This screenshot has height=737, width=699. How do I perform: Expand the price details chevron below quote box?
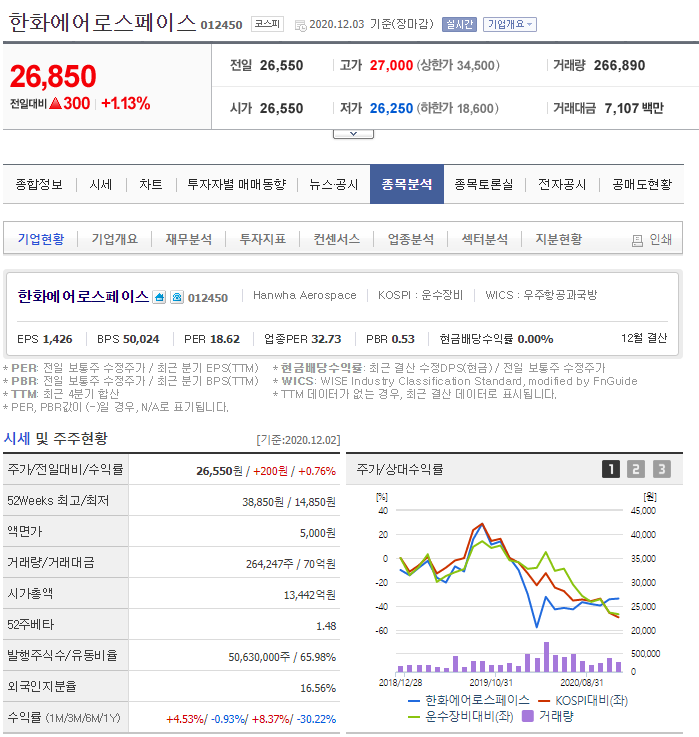point(353,134)
